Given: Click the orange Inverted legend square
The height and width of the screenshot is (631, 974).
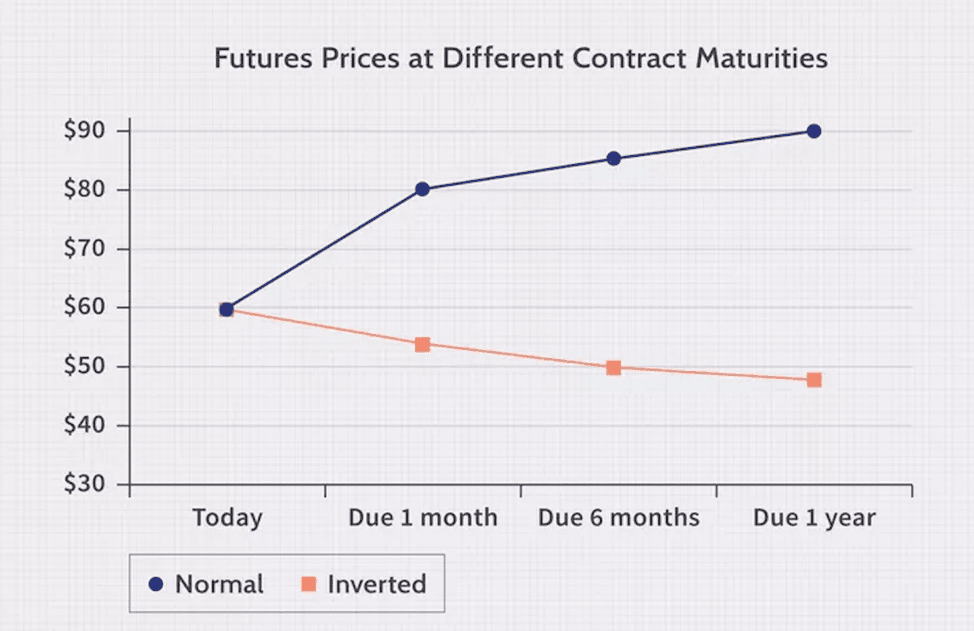Looking at the screenshot, I should click(308, 584).
